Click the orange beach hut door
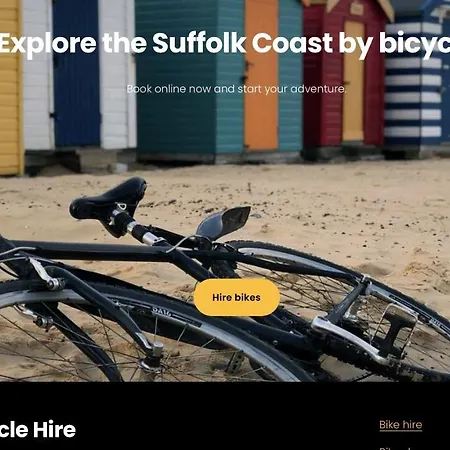The image size is (450, 450). coord(261,75)
